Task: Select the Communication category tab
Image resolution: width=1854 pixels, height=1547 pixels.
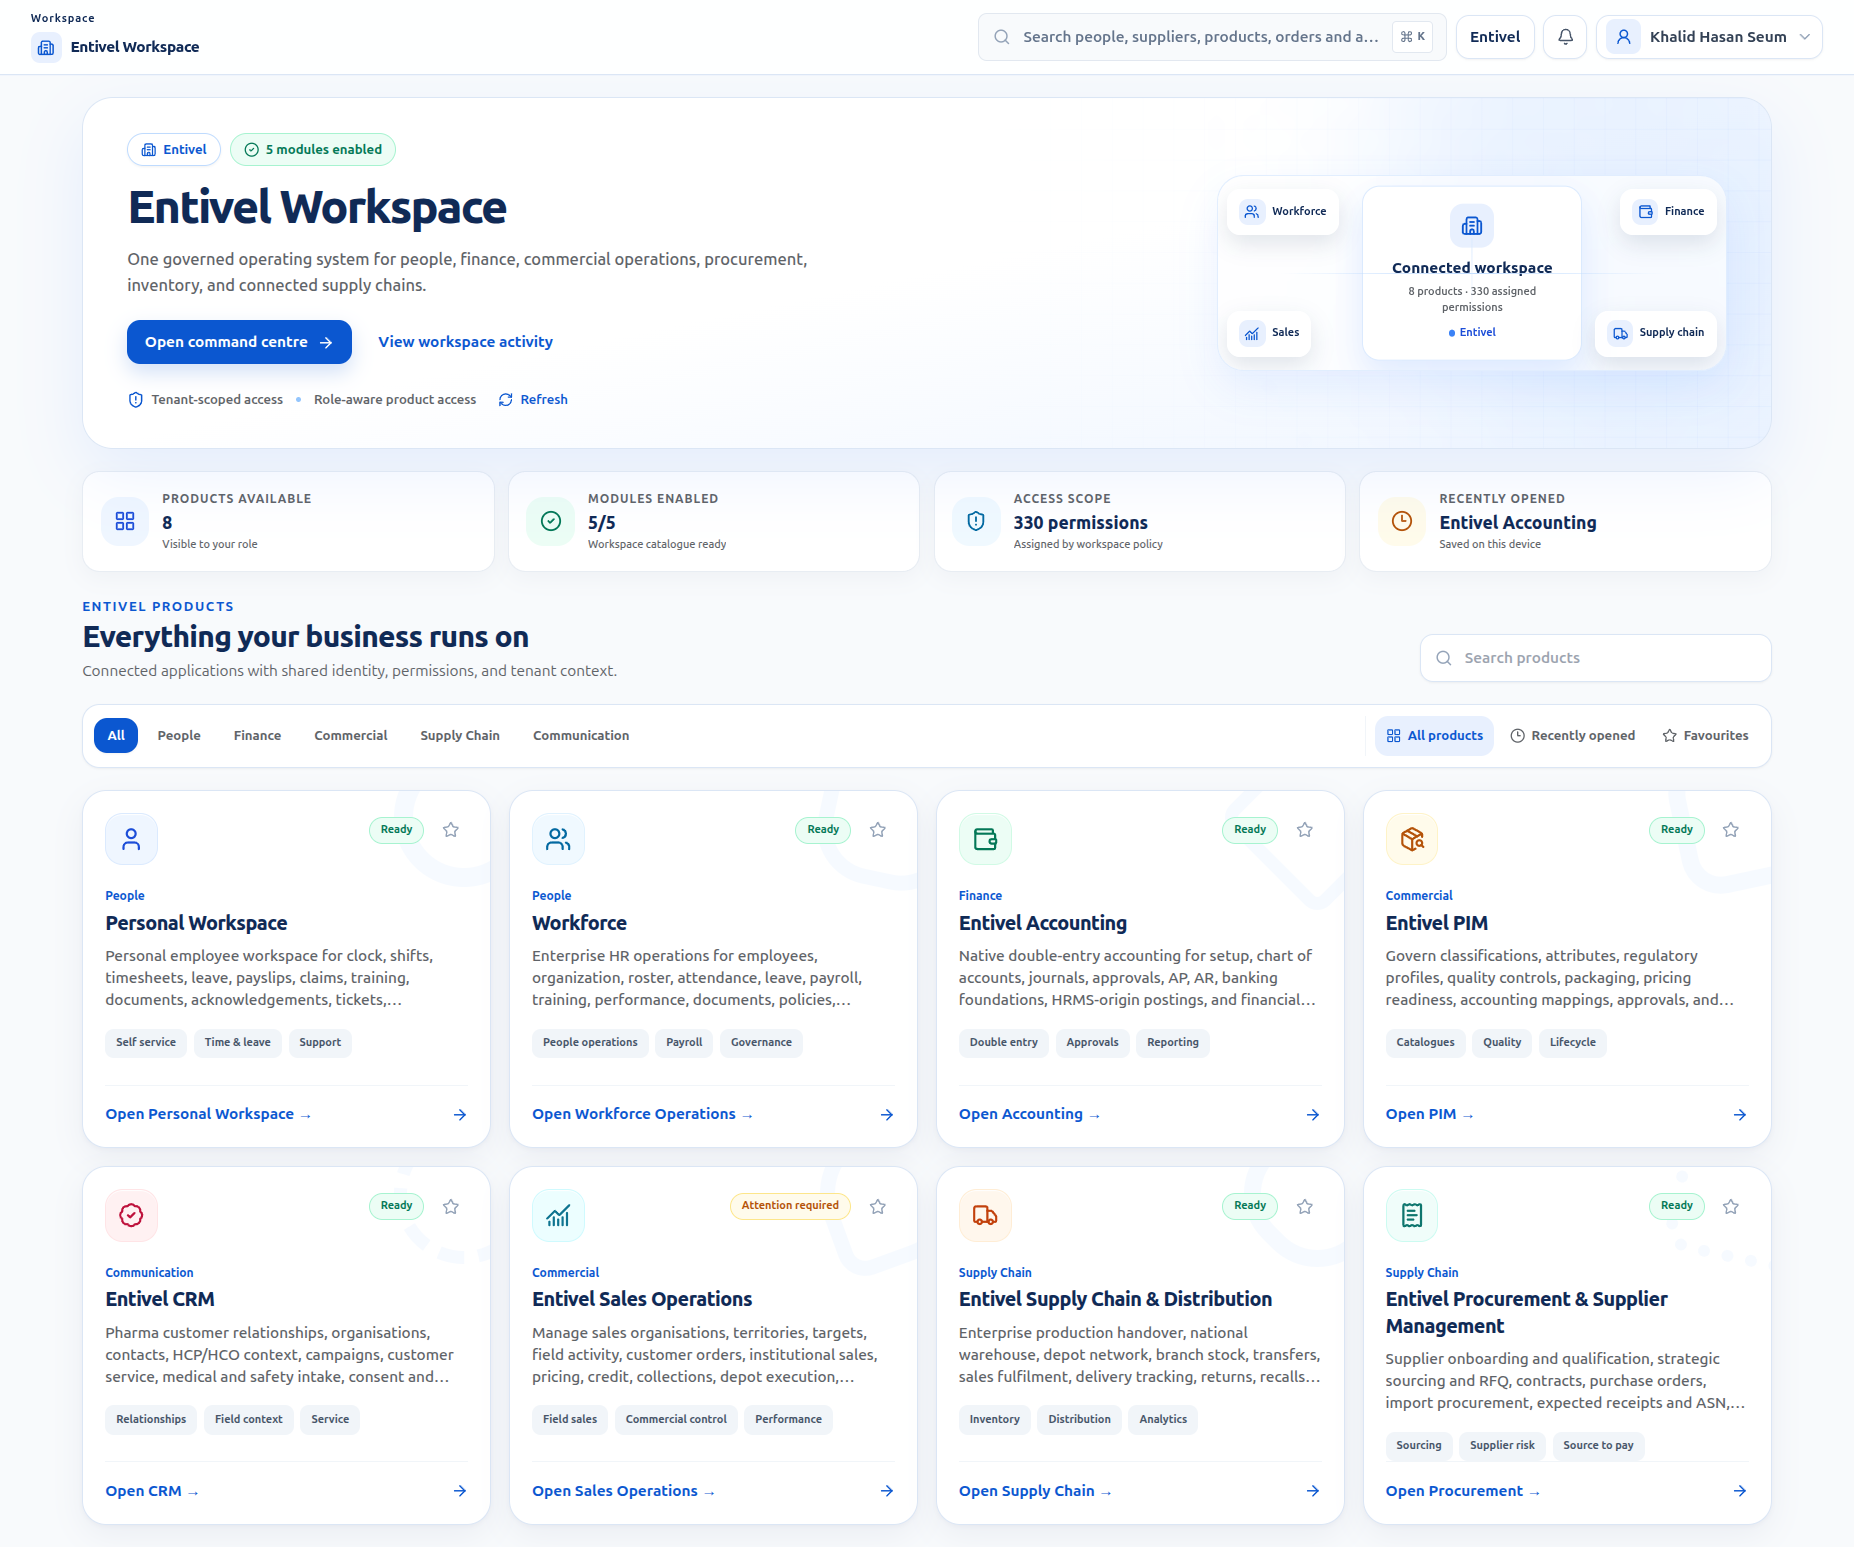Action: pyautogui.click(x=581, y=736)
